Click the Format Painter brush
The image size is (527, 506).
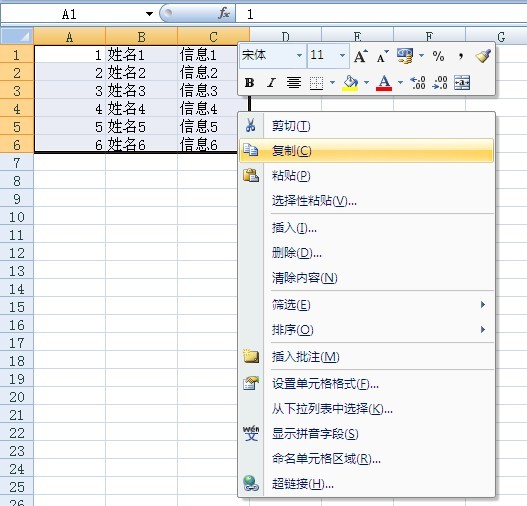point(483,56)
